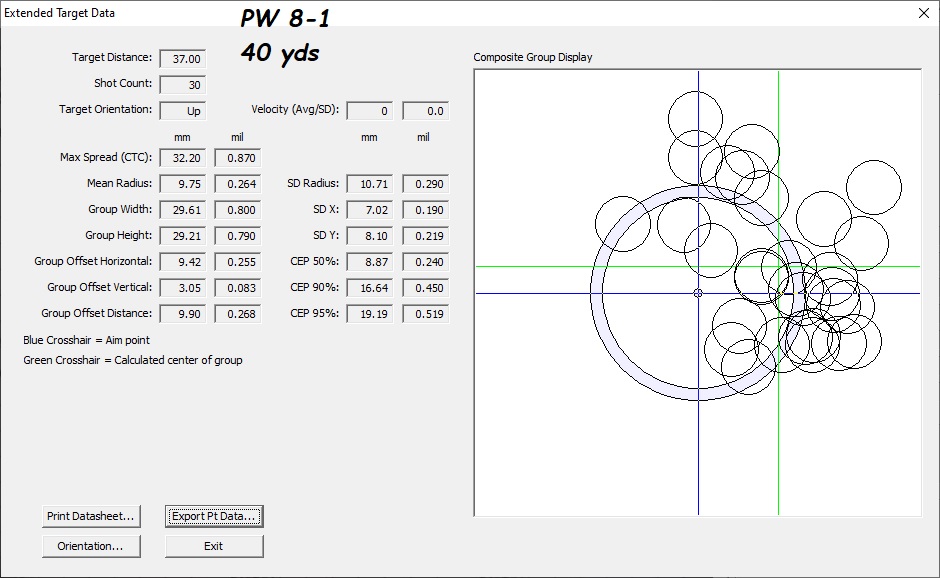Select Group Offset Vertical mil value 0.083
940x578 pixels.
238,288
